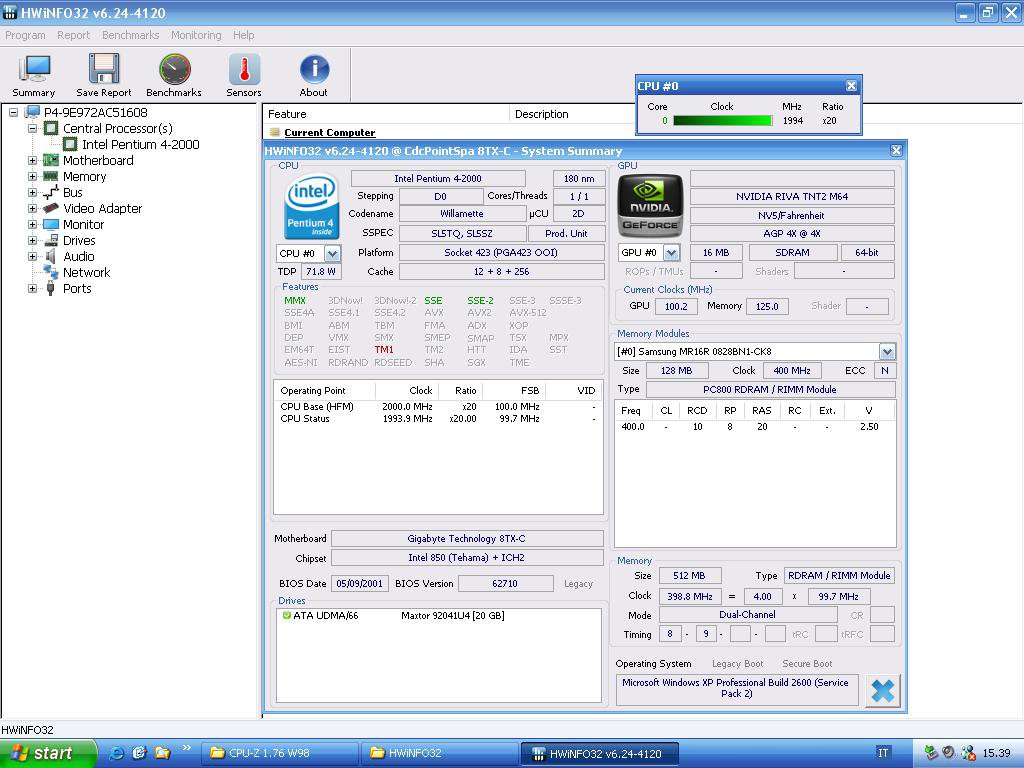The width and height of the screenshot is (1024, 768).
Task: Click the NVIDIA GeForce logo
Action: point(650,204)
